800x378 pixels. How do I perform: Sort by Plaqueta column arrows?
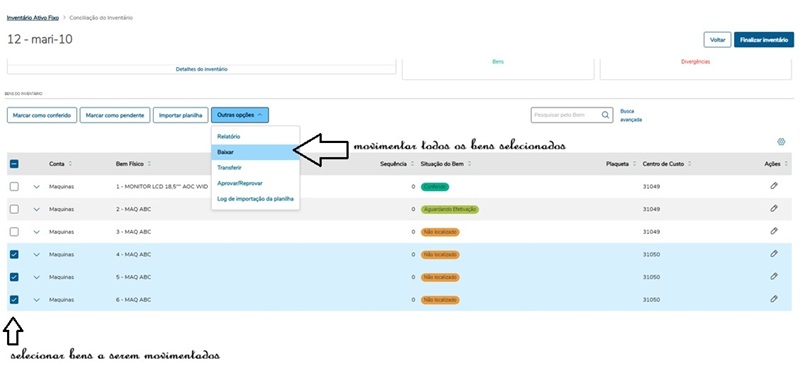pos(634,164)
